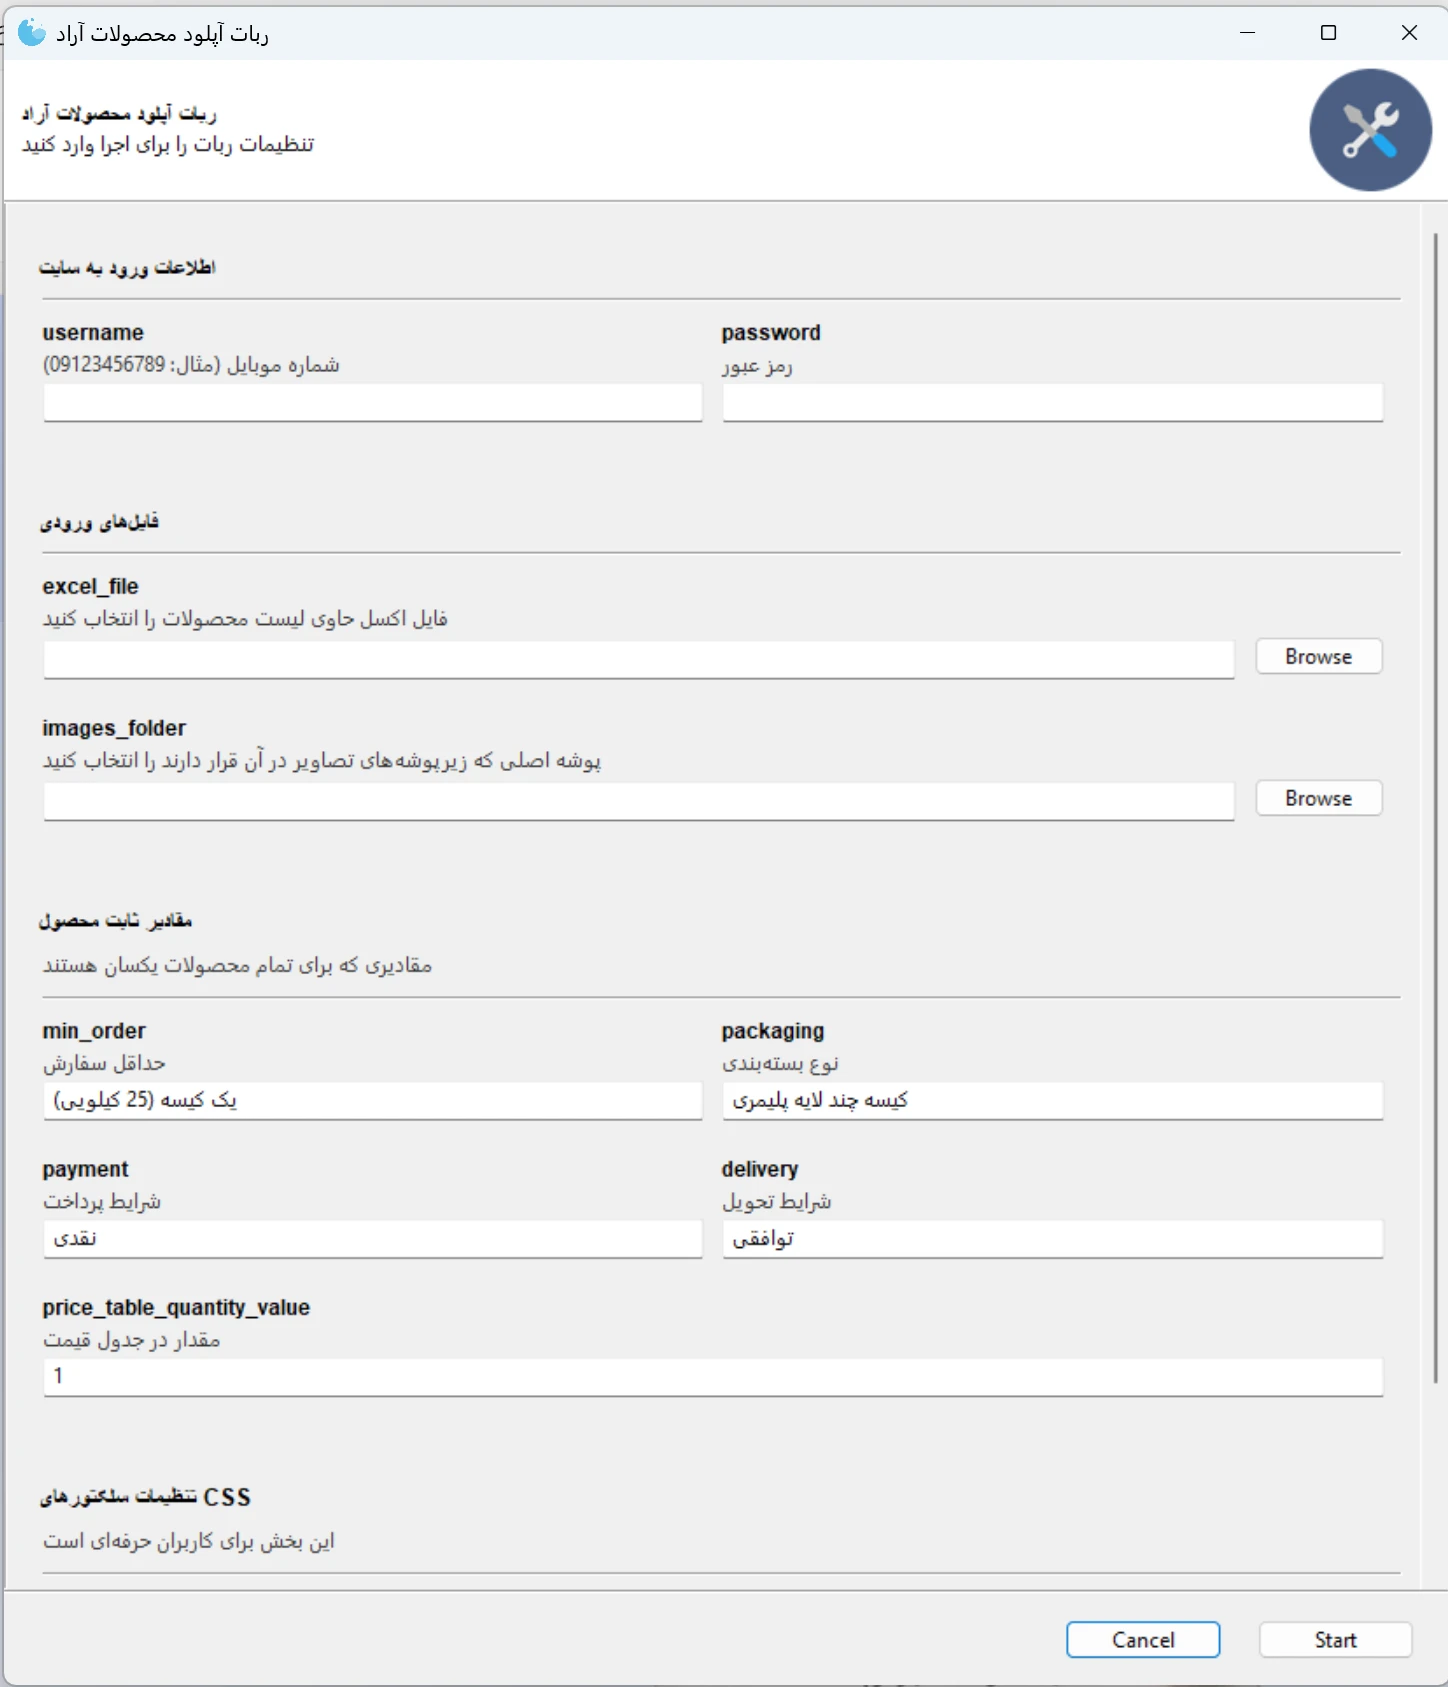The image size is (1448, 1687).
Task: Click the price_table_quantity_value field
Action: click(712, 1376)
